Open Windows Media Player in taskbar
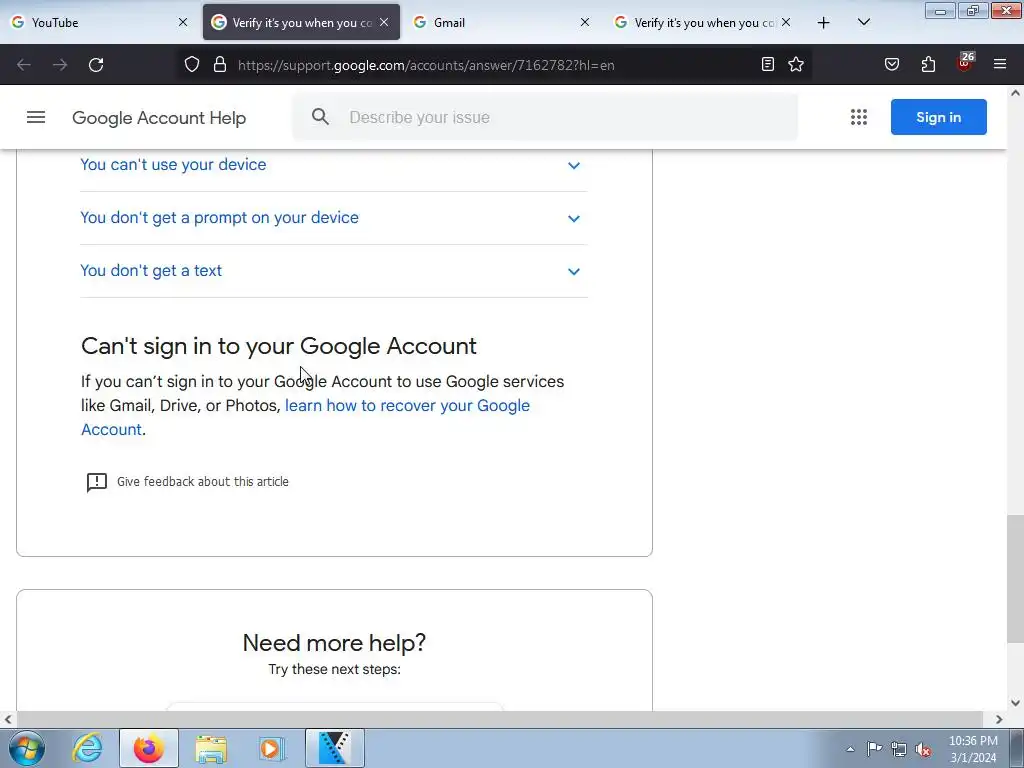Viewport: 1024px width, 768px height. point(272,748)
